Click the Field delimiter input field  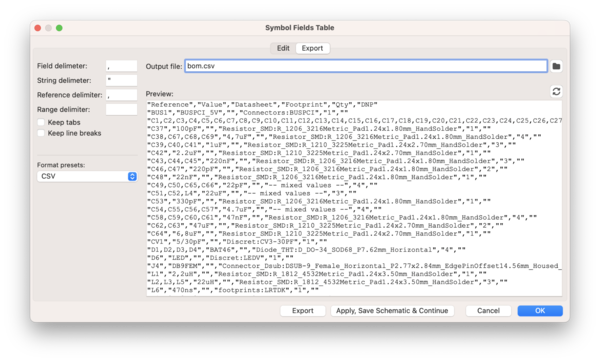pos(121,66)
